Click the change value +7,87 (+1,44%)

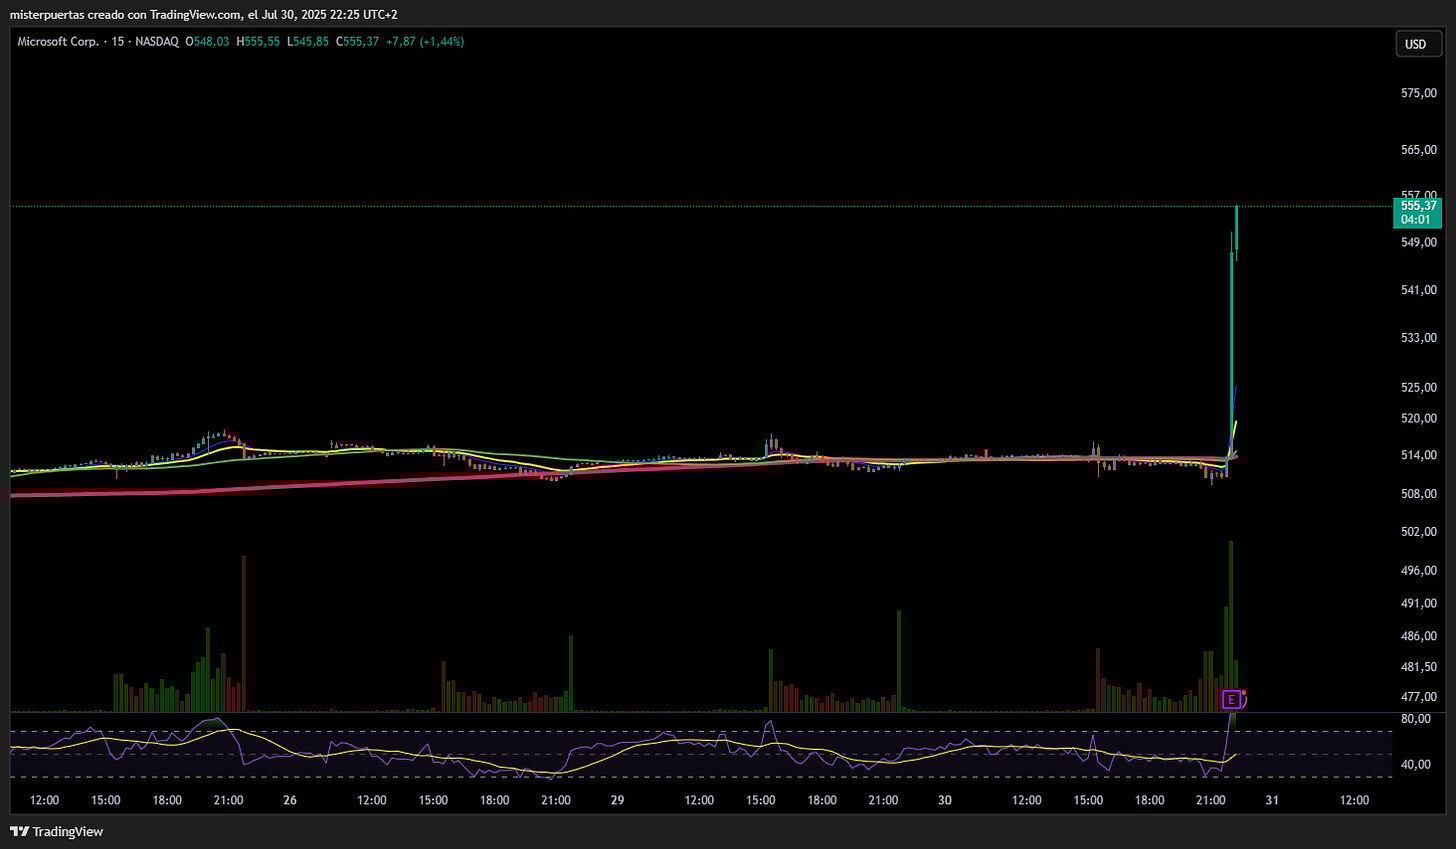pyautogui.click(x=425, y=42)
